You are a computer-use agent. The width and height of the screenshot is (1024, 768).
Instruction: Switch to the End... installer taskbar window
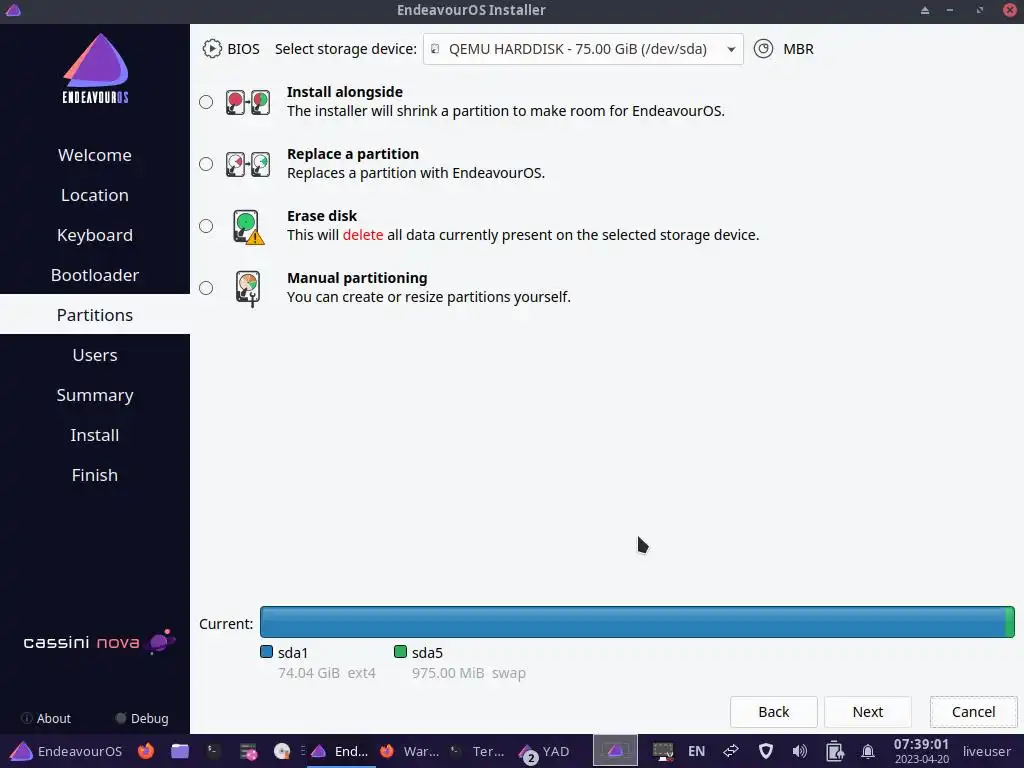340,752
